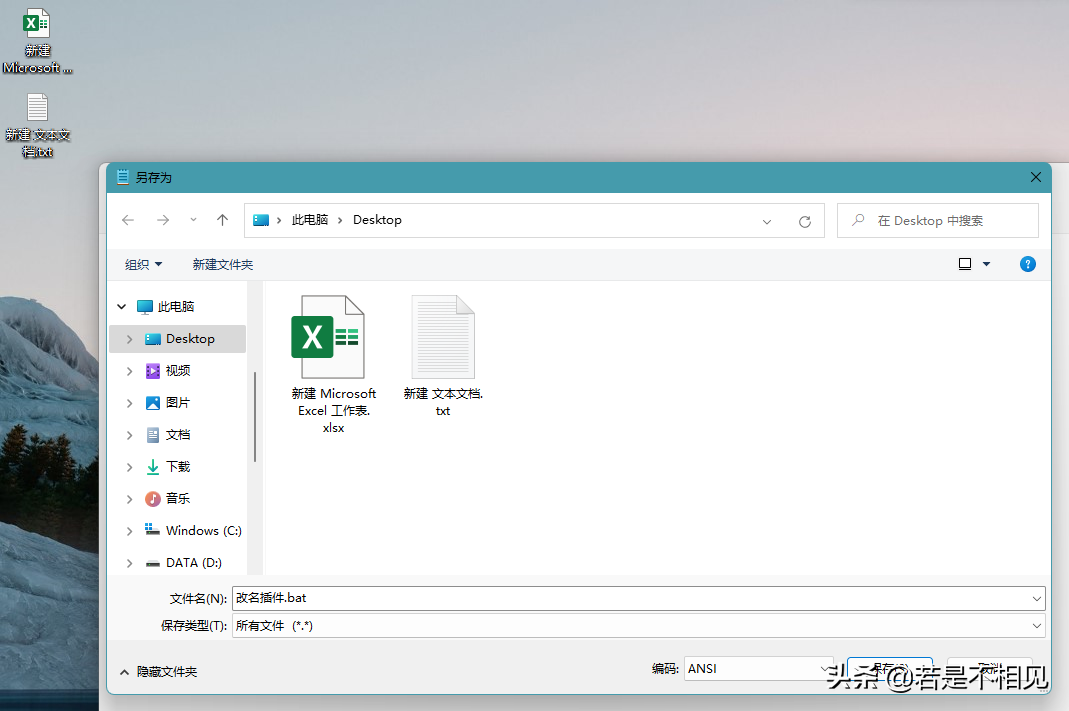
Task: Open recent locations dropdown chevron
Action: (x=194, y=220)
